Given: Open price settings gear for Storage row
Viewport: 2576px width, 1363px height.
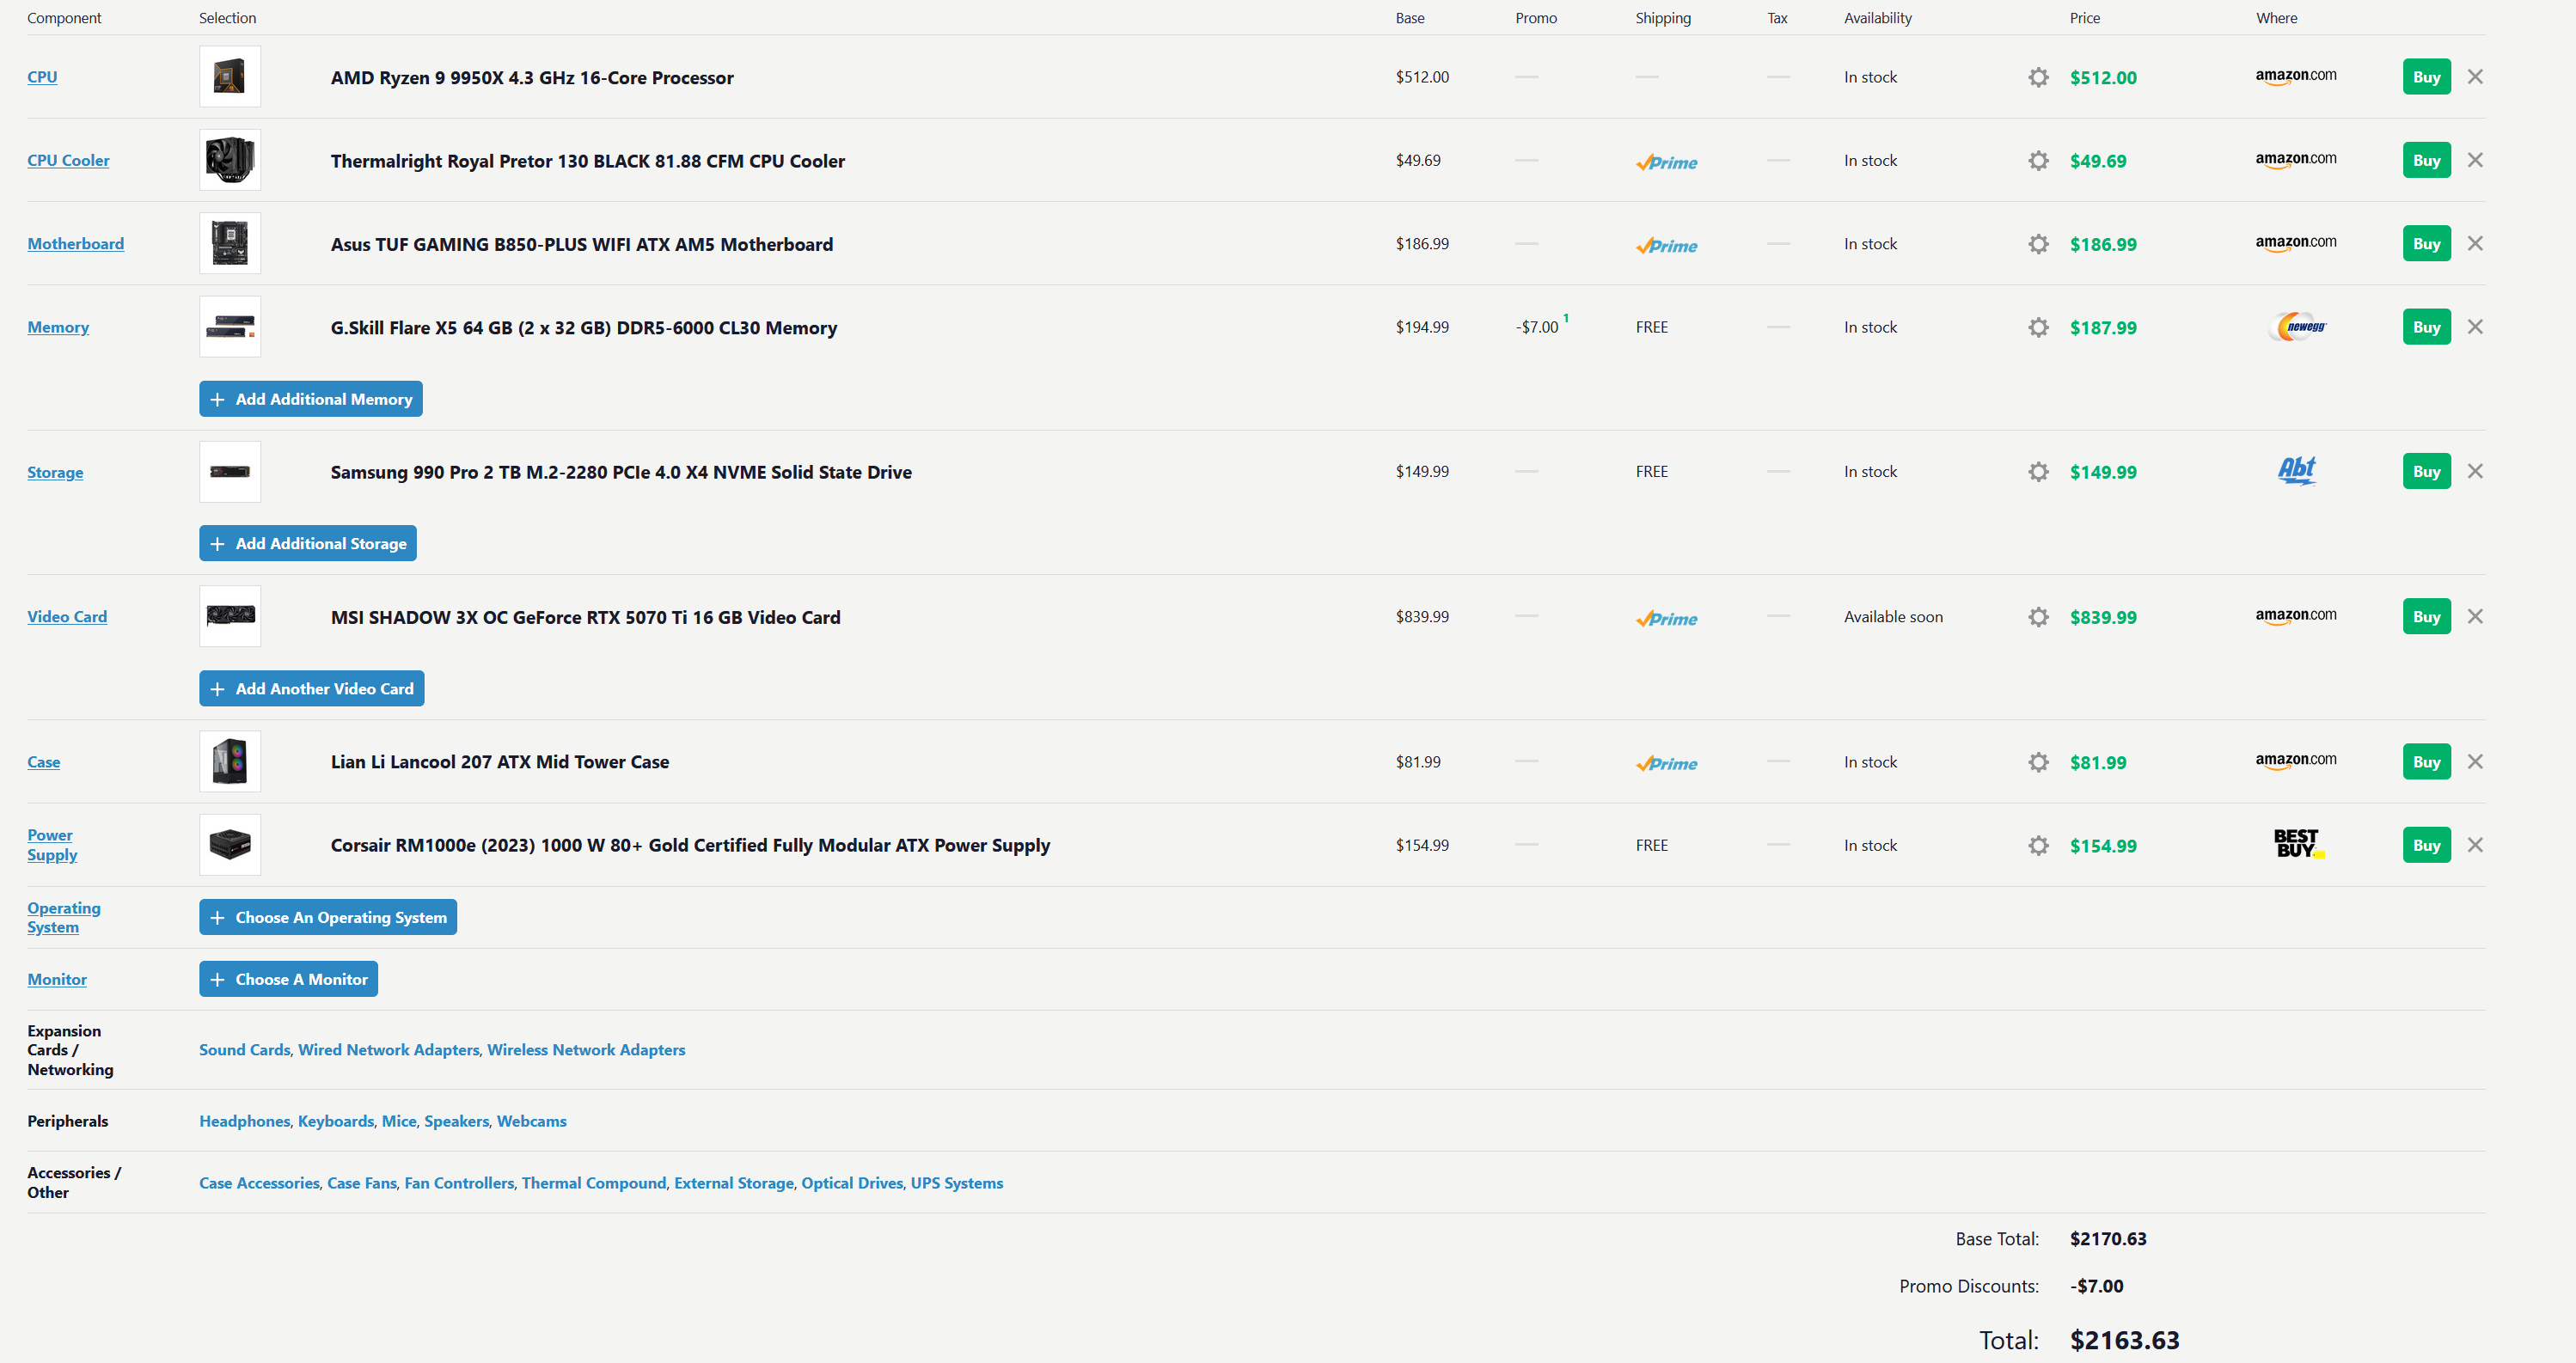Looking at the screenshot, I should [2038, 471].
